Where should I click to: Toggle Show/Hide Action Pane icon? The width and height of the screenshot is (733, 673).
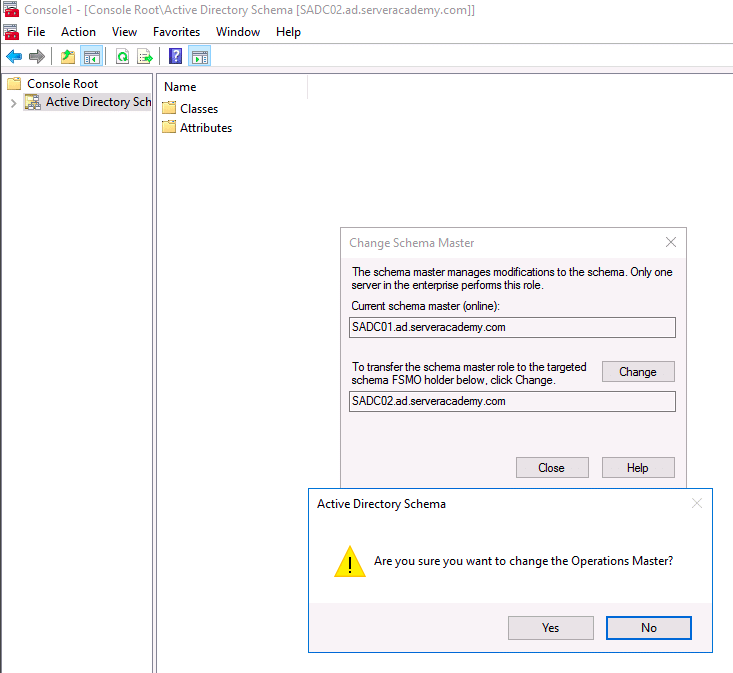coord(199,56)
